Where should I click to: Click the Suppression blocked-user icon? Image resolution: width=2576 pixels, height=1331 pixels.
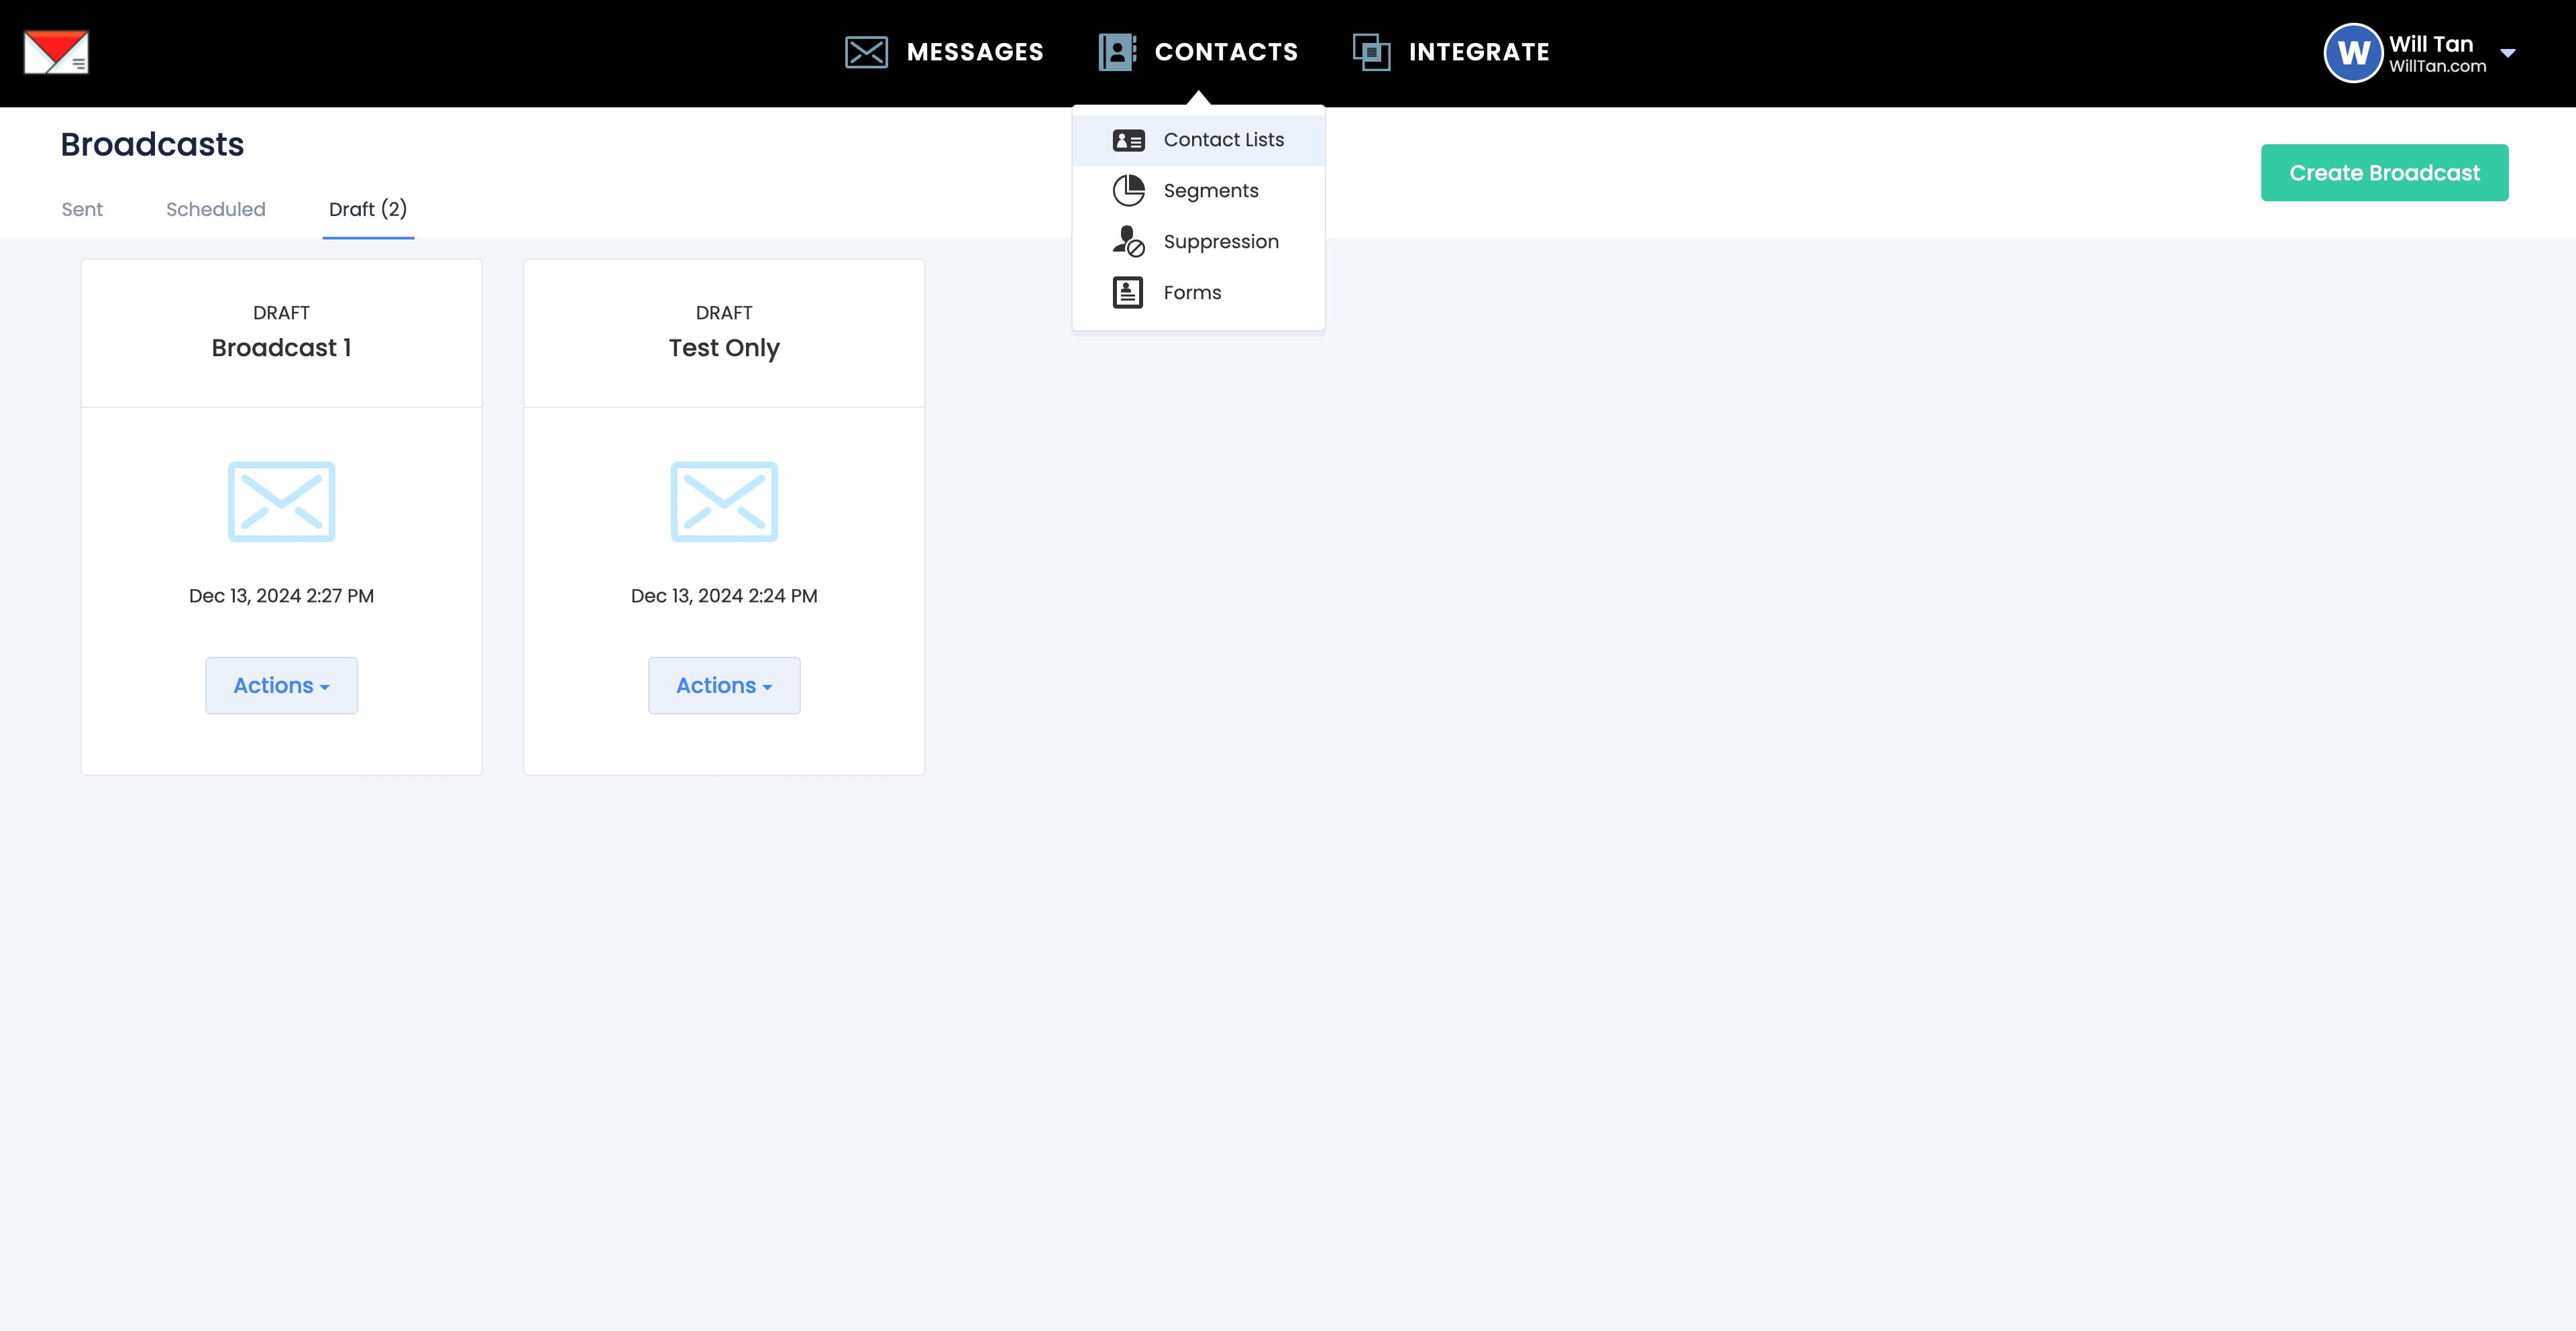coord(1128,241)
